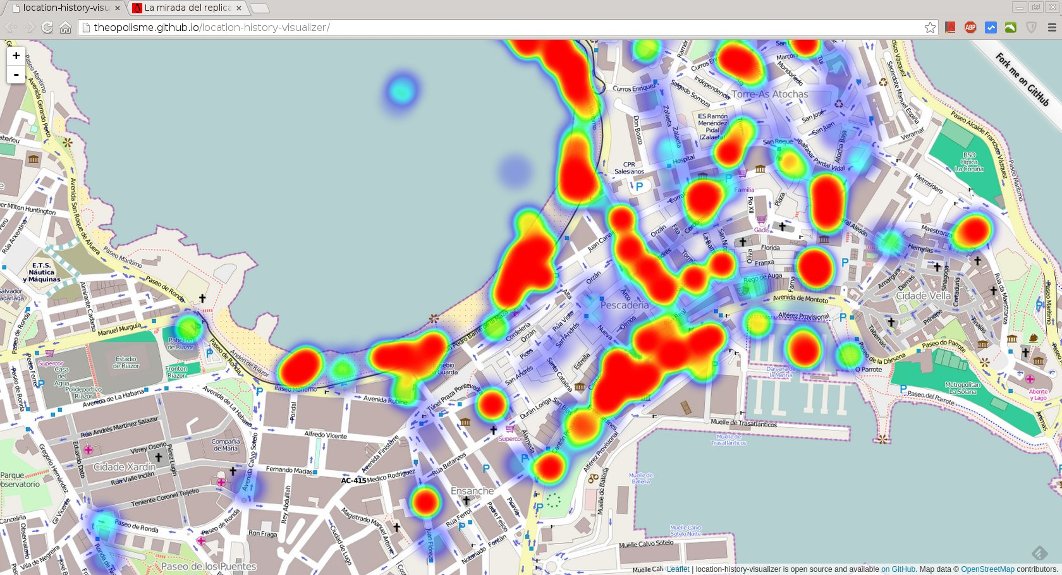The width and height of the screenshot is (1062, 575).
Task: Click the page icon in address bar
Action: [x=85, y=27]
